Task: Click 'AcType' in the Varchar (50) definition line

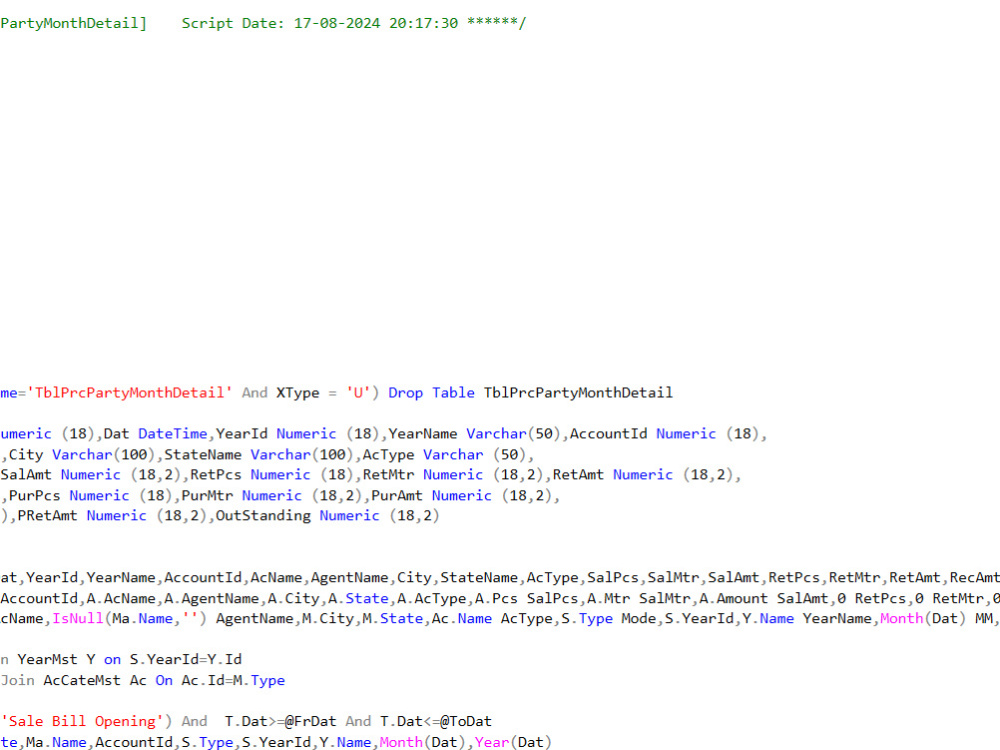Action: tap(388, 455)
